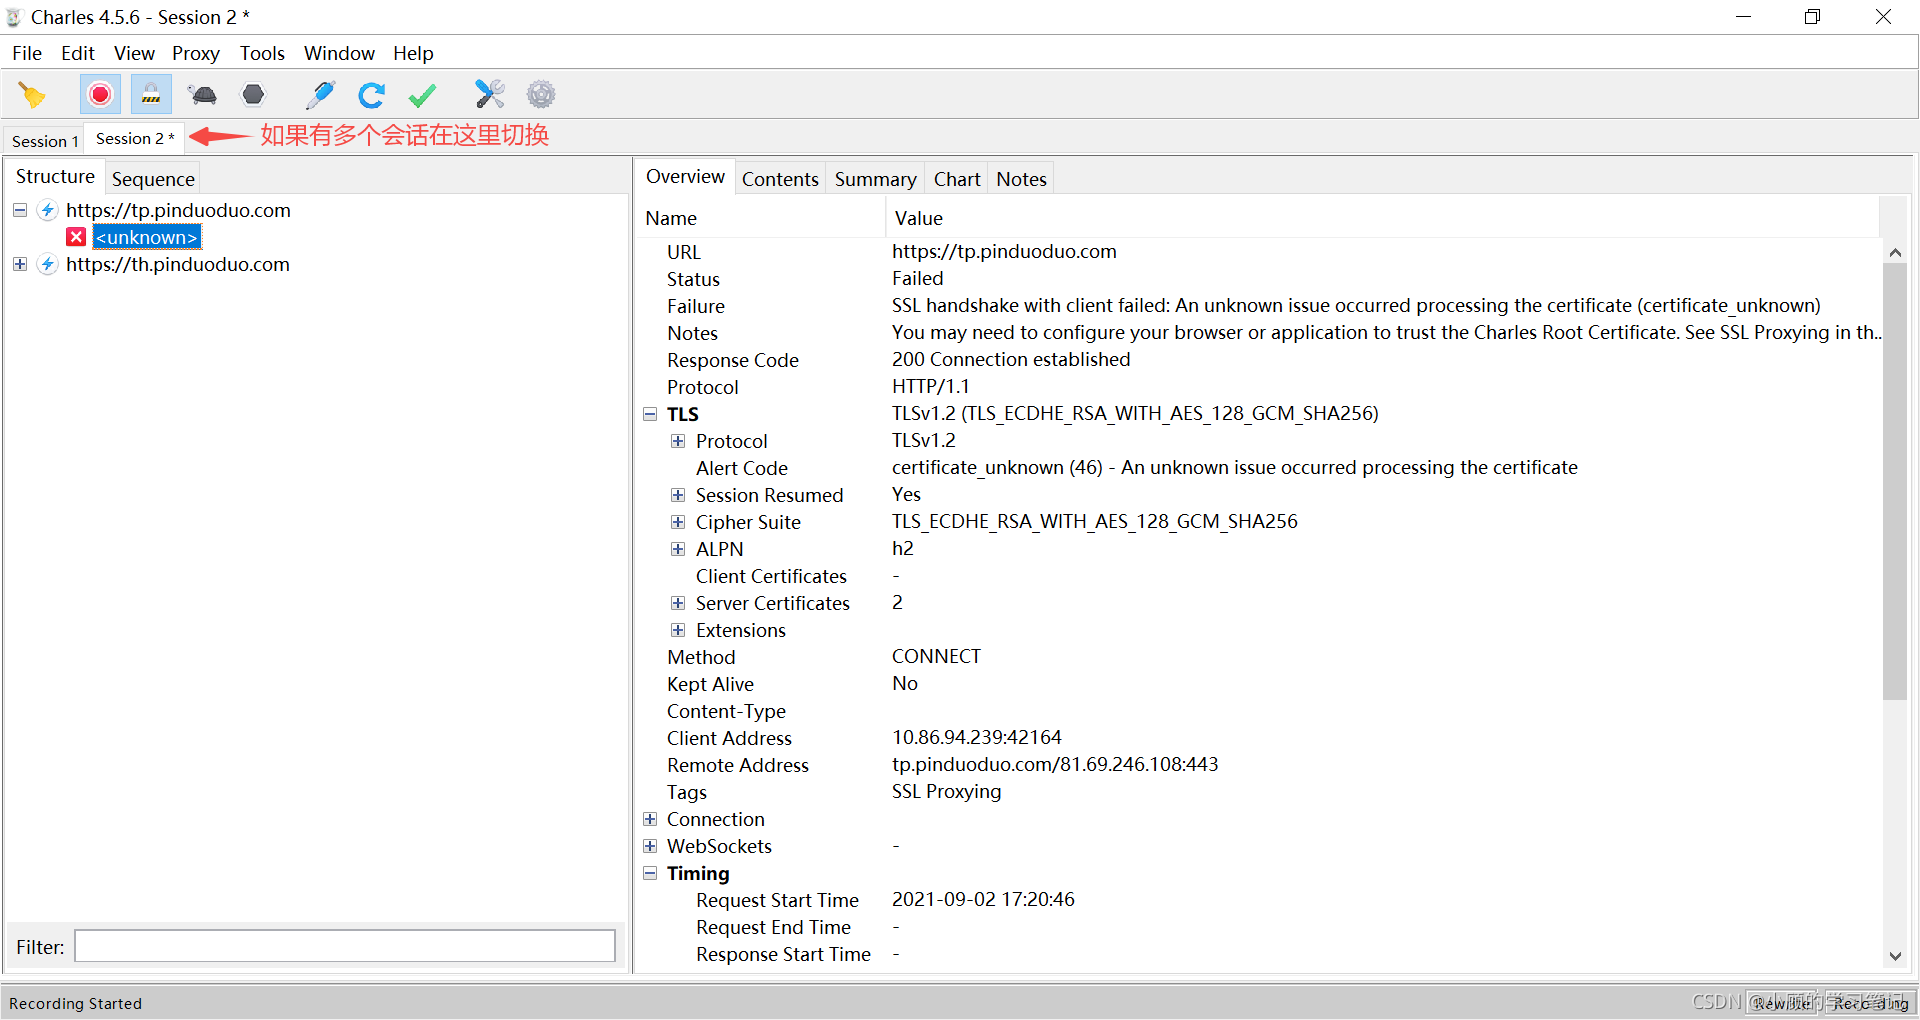Select the Tags SSL Proxying row

point(1260,792)
